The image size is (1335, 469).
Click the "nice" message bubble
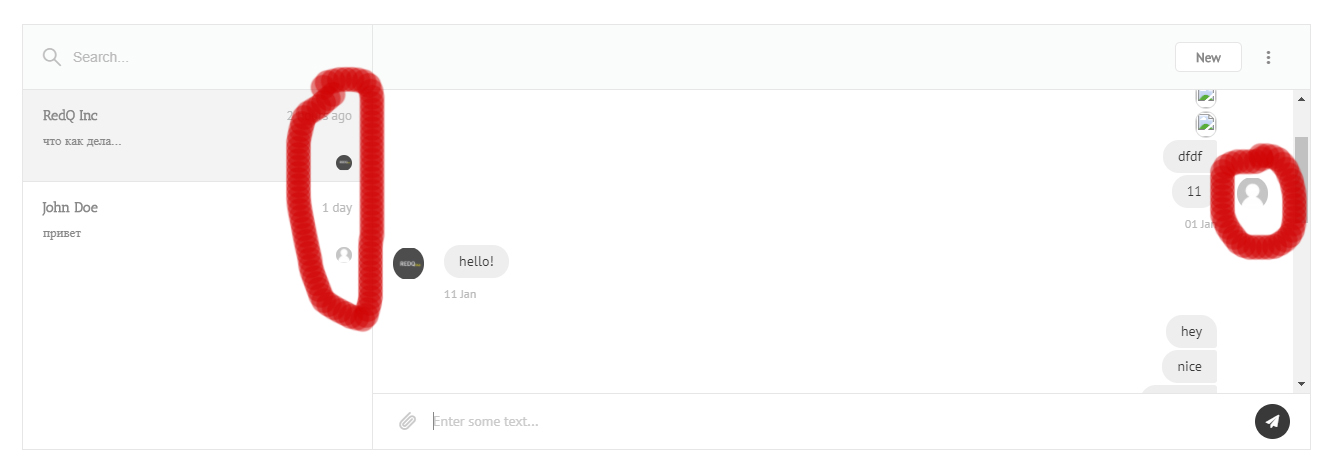(x=1189, y=366)
